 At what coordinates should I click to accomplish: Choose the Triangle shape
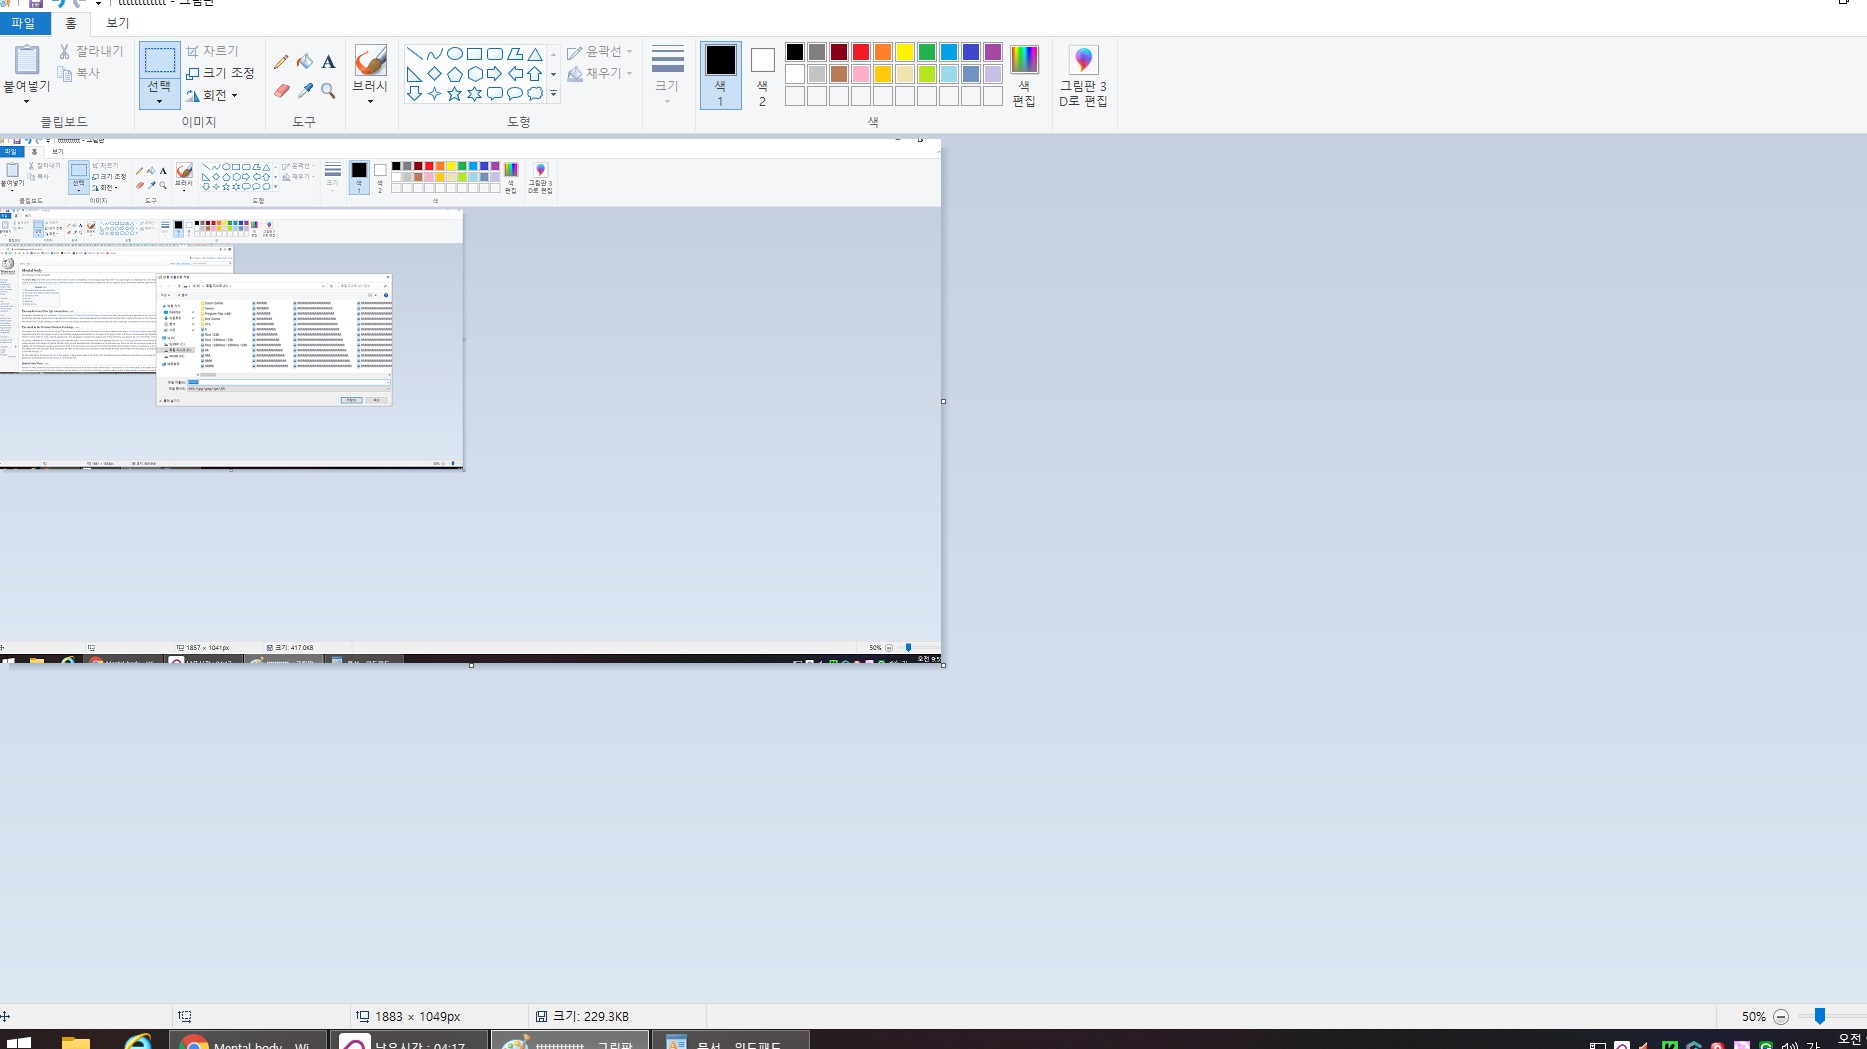(x=535, y=54)
